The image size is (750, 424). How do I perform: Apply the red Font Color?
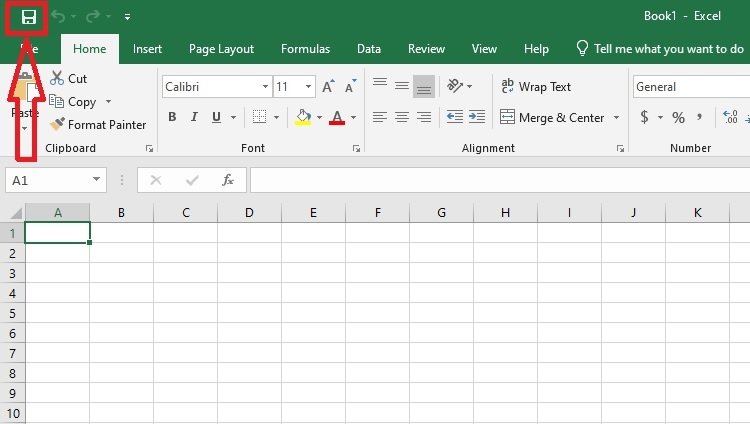[x=337, y=117]
